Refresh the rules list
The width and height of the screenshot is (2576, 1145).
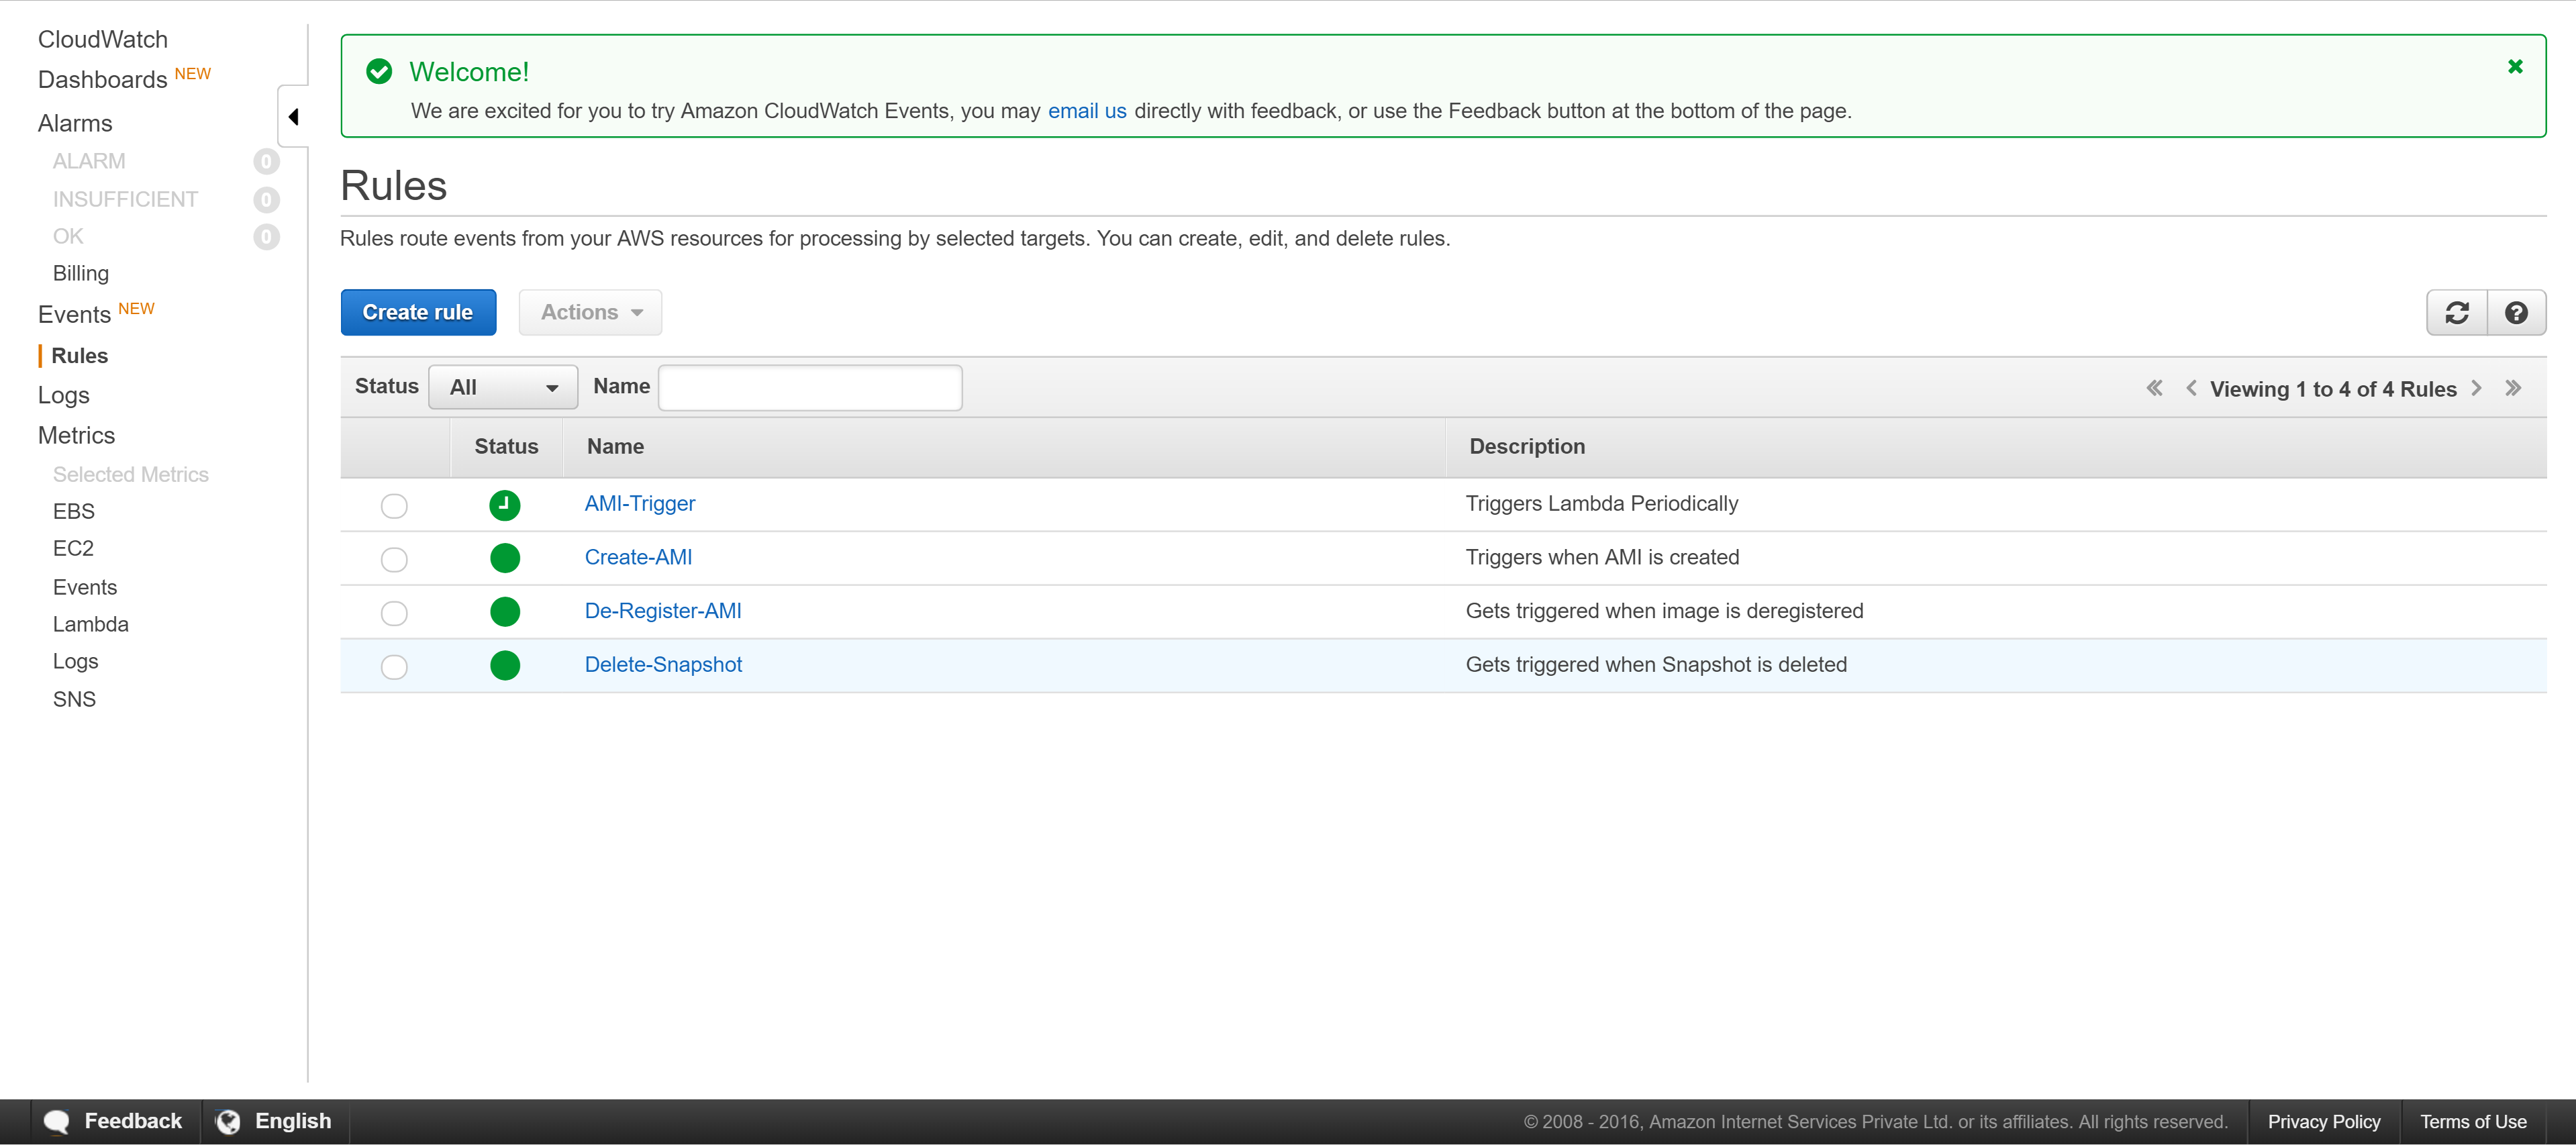tap(2456, 313)
